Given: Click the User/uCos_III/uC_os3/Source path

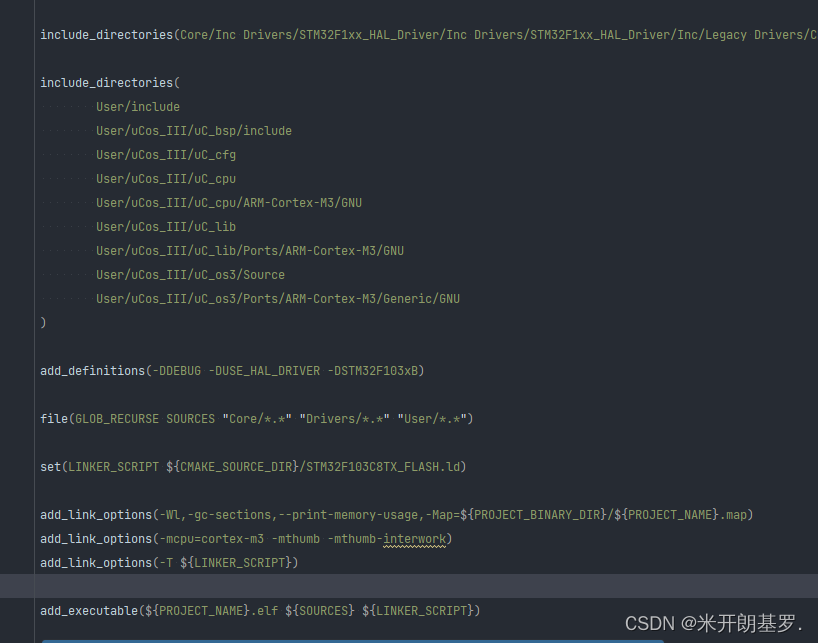Looking at the screenshot, I should (190, 274).
